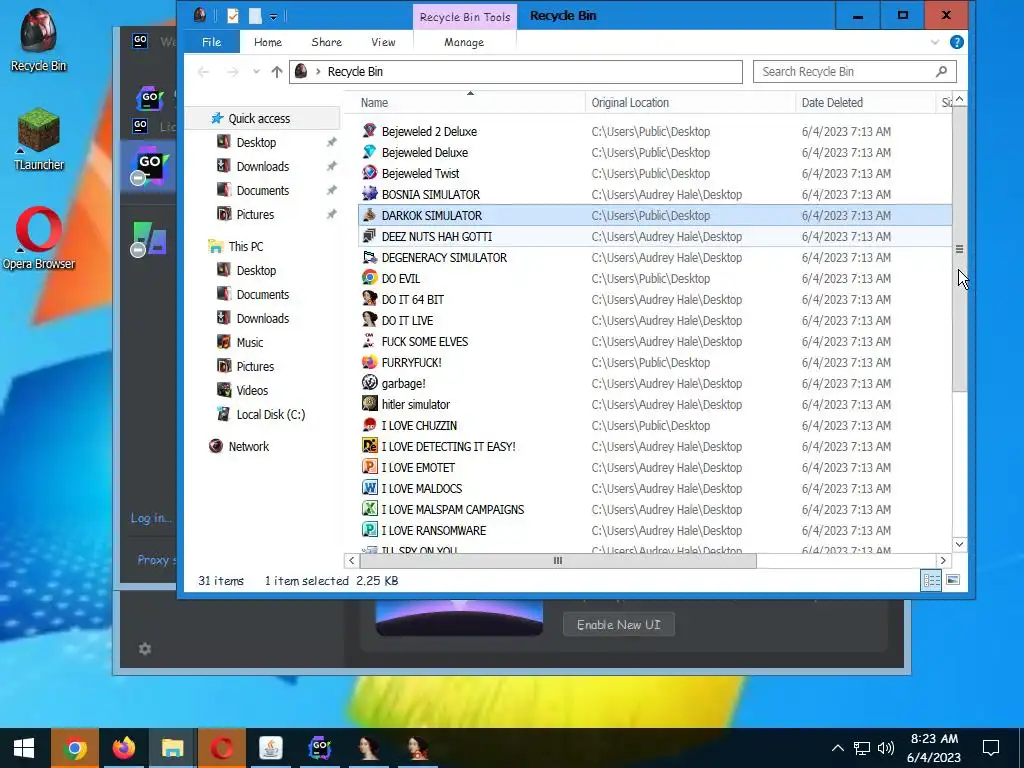Click the garbage! file icon
This screenshot has height=768, width=1024.
(x=370, y=383)
